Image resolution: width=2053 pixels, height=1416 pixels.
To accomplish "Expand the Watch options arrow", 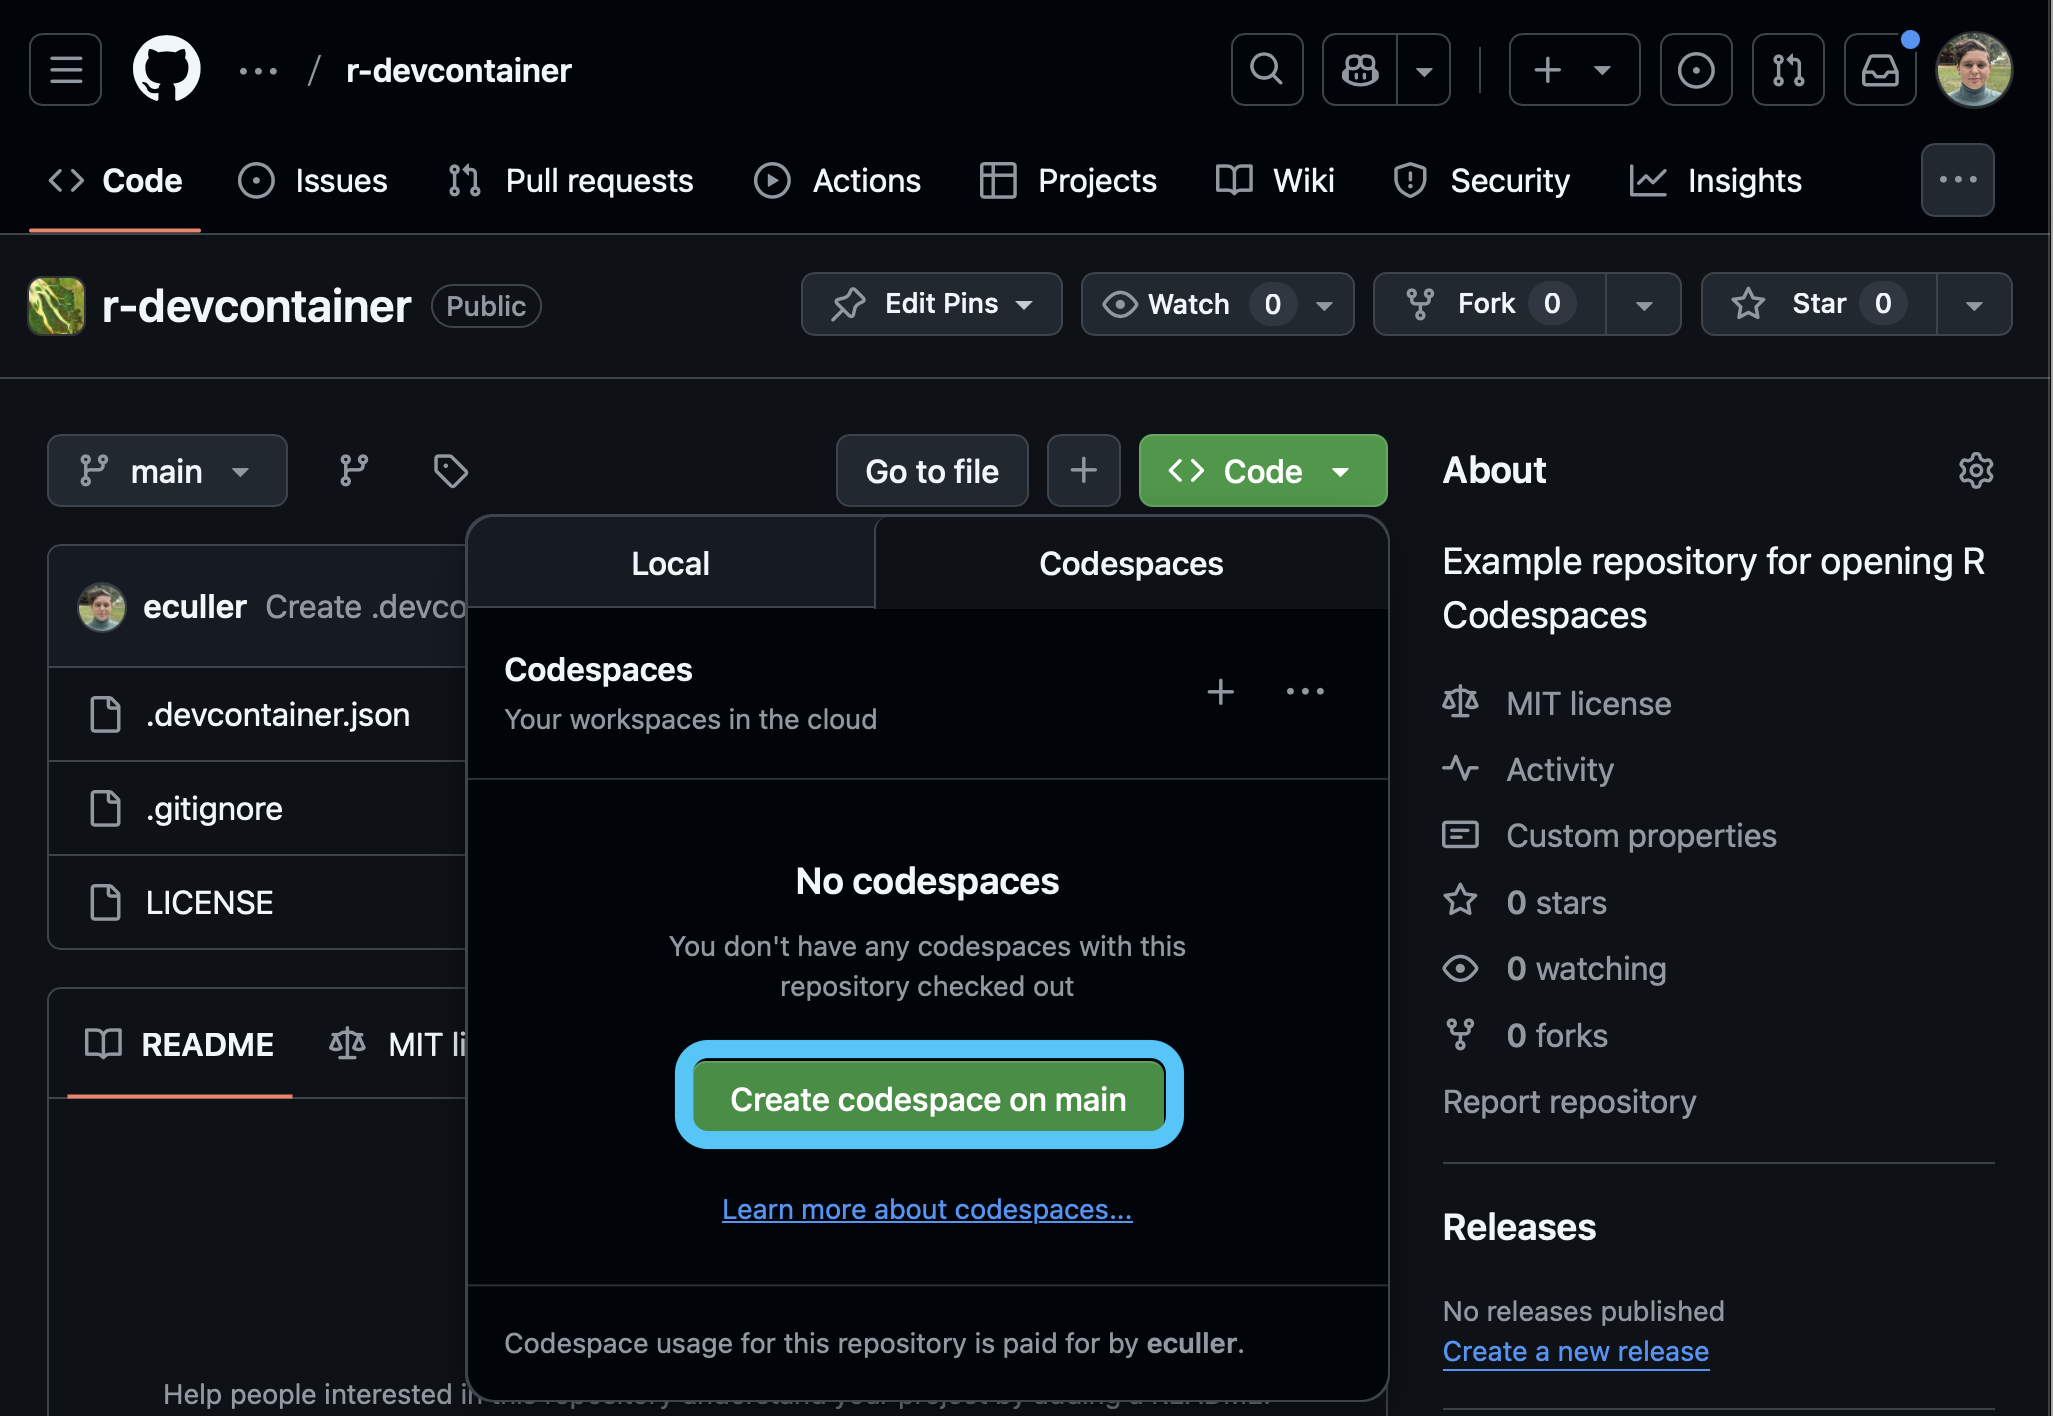I will [x=1326, y=304].
